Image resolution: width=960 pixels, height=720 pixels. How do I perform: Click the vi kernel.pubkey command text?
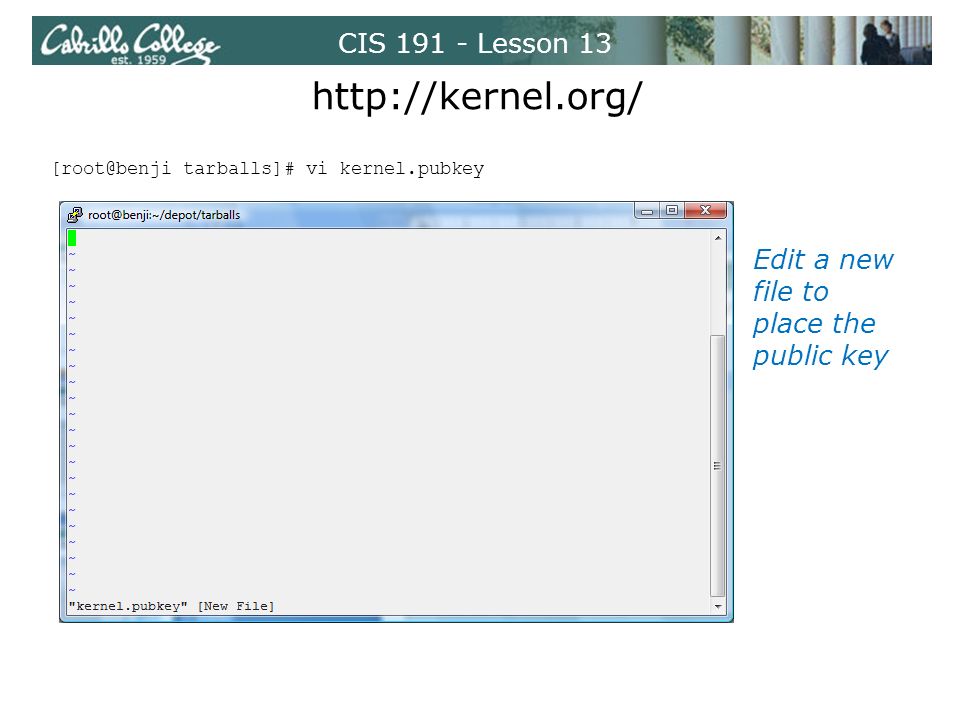tap(395, 168)
